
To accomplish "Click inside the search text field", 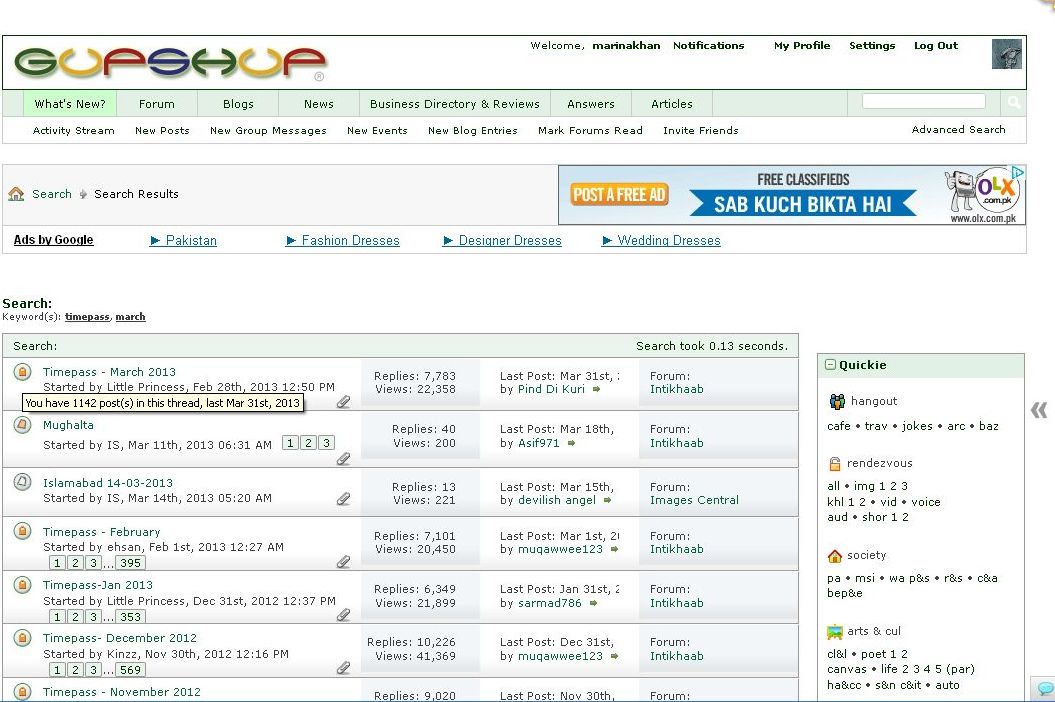I will [x=923, y=102].
